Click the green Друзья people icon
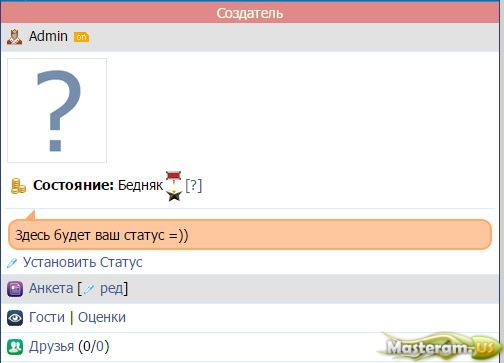This screenshot has width=504, height=363. tap(15, 347)
